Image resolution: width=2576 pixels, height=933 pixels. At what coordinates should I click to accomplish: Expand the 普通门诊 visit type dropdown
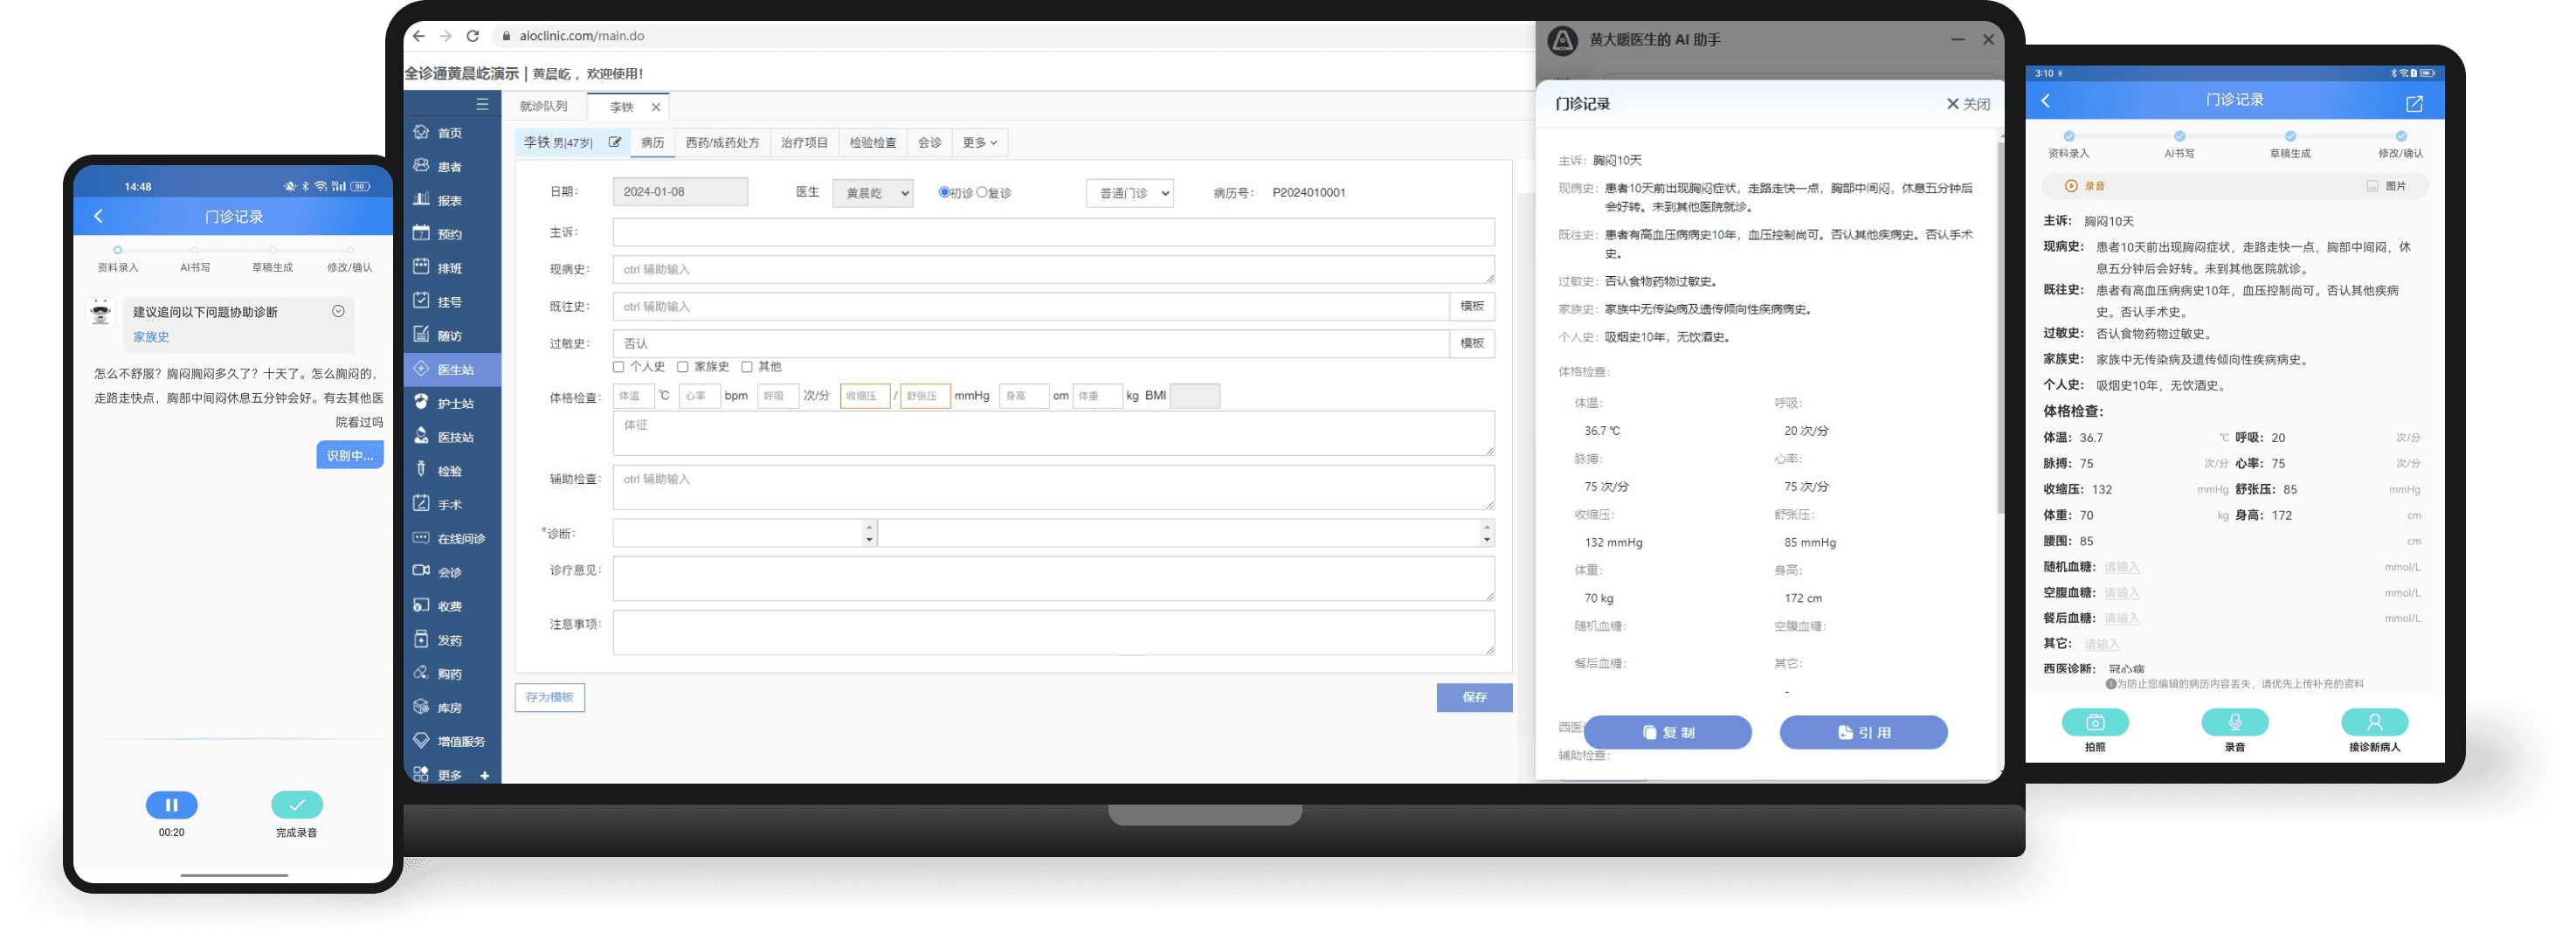click(x=1129, y=193)
